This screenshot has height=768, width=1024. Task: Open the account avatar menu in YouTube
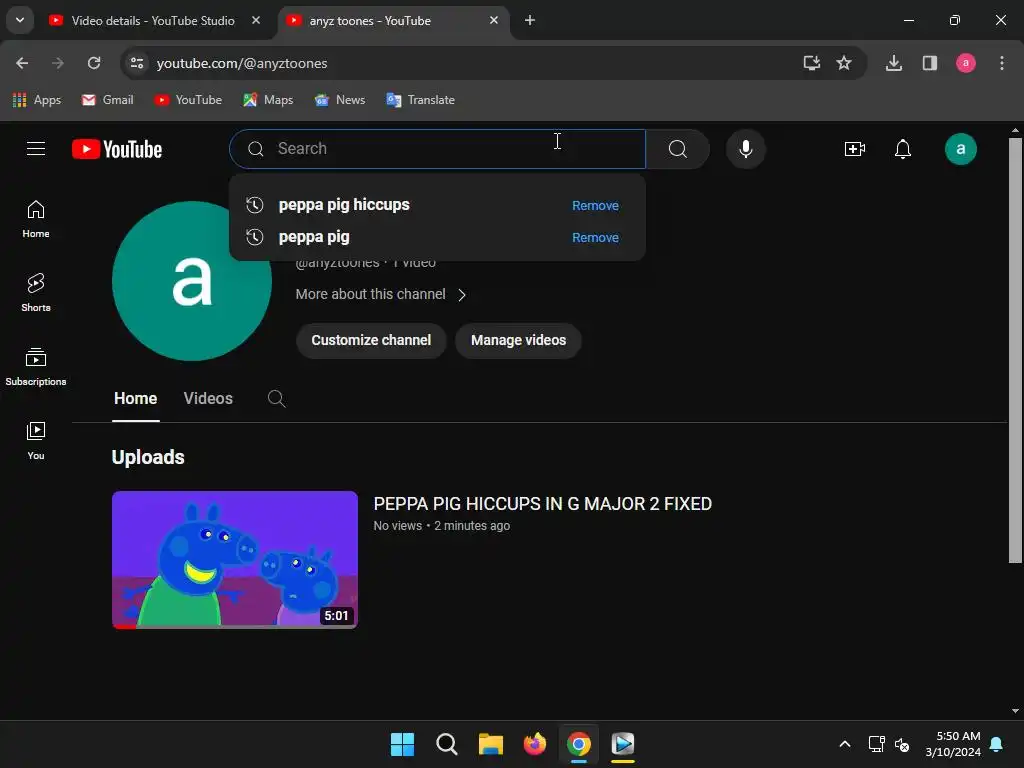pos(961,149)
